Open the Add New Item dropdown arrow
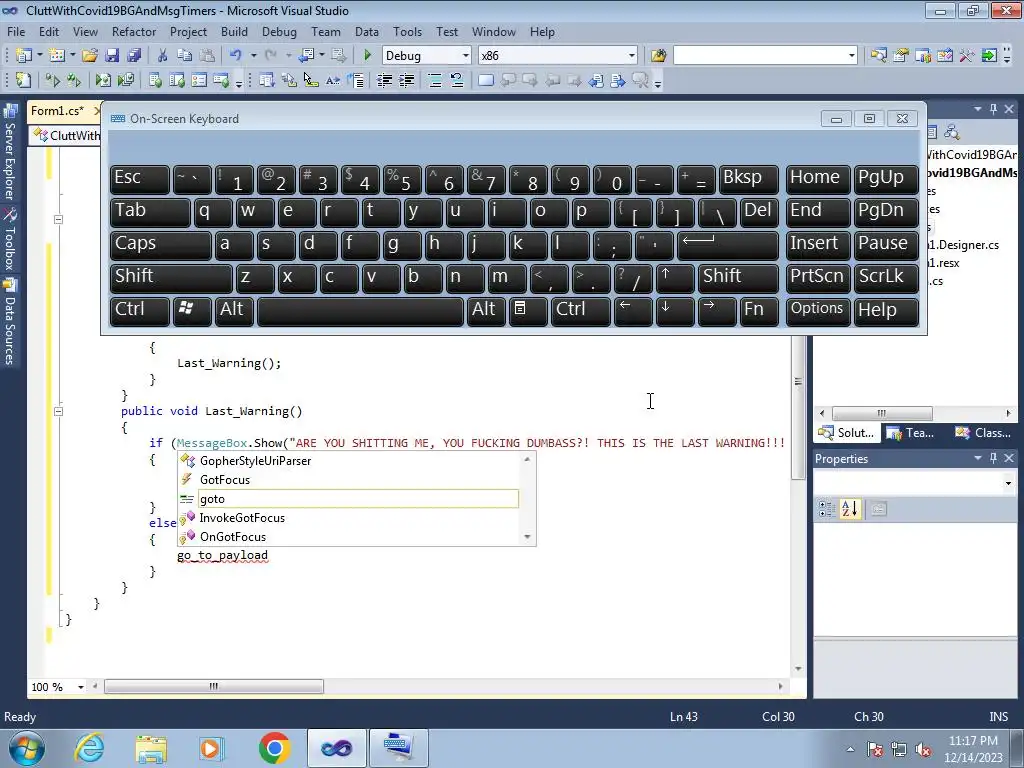1024x768 pixels. click(72, 56)
